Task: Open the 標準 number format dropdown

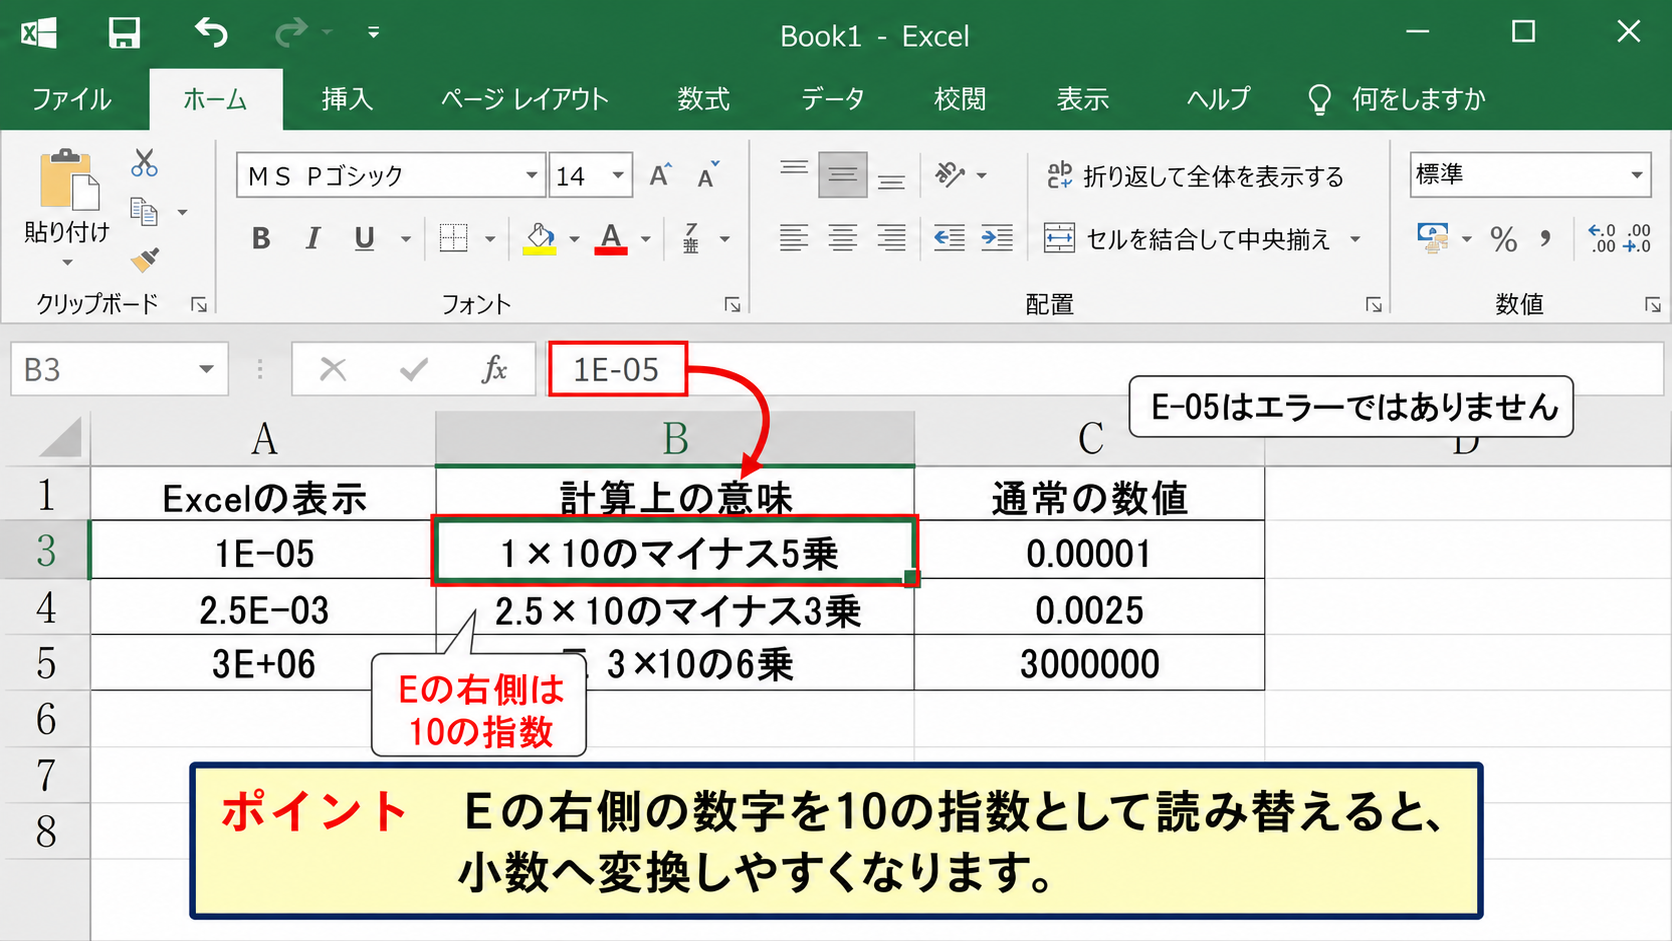Action: click(x=1637, y=175)
